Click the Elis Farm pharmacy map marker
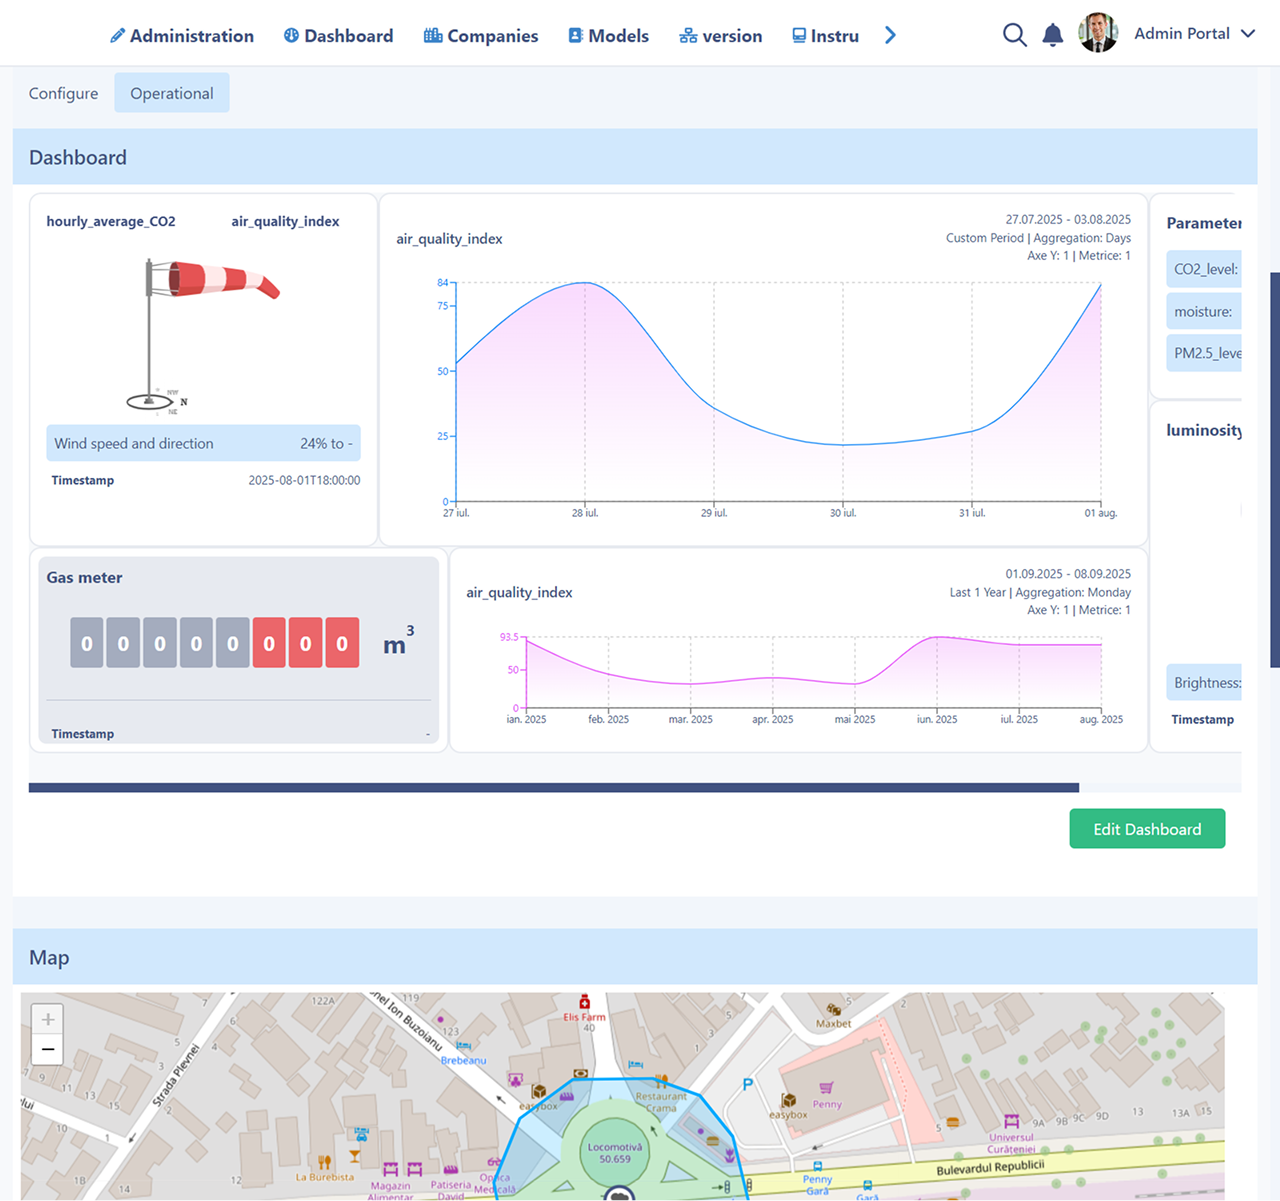1280x1201 pixels. pos(584,1002)
